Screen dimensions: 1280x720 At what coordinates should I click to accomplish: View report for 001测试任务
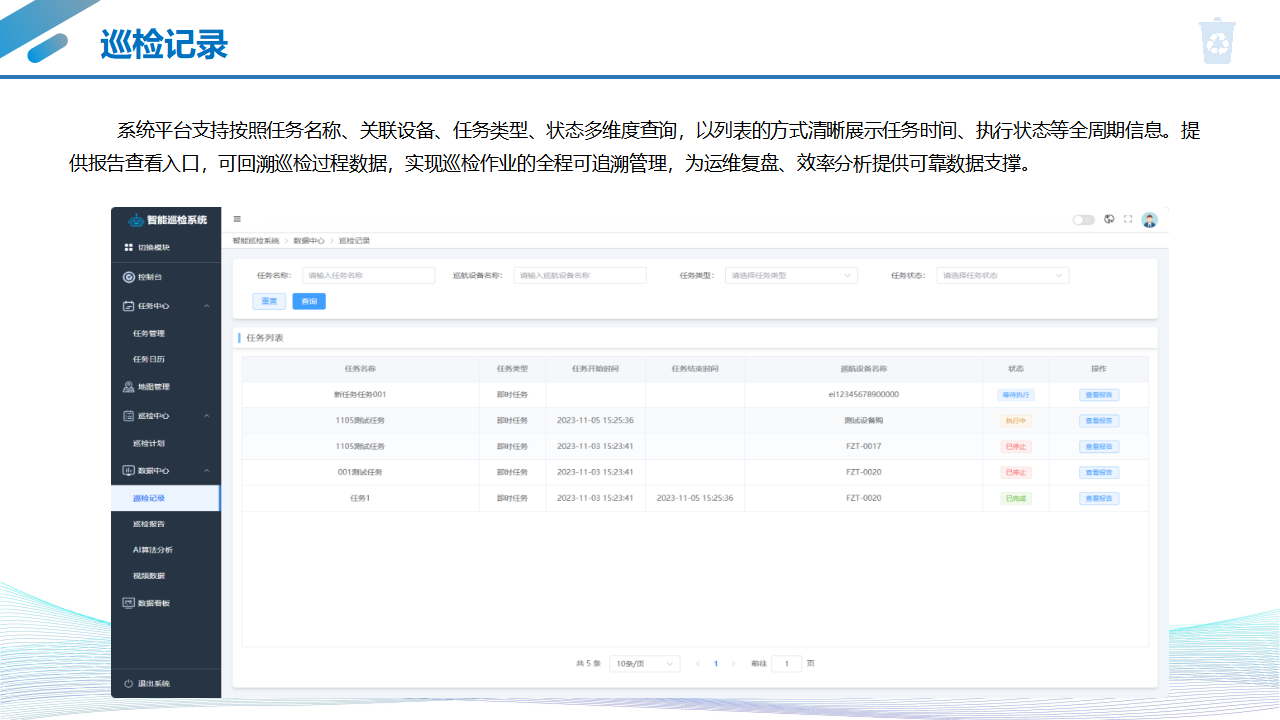(1099, 472)
